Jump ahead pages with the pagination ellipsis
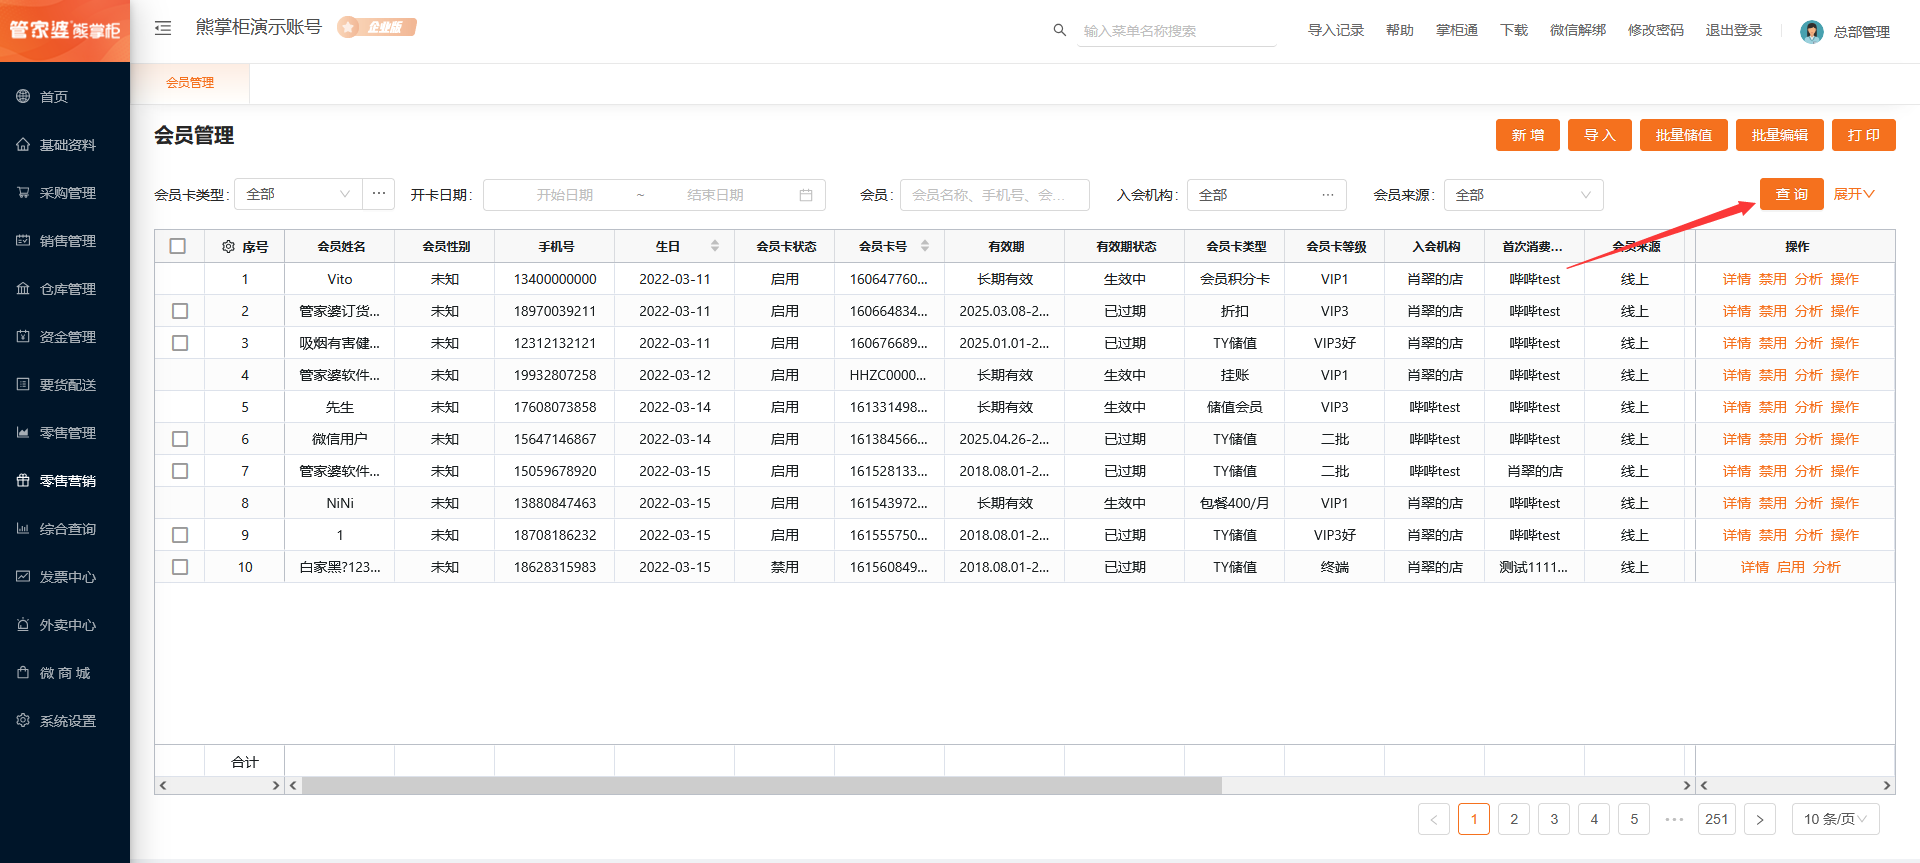 tap(1674, 819)
